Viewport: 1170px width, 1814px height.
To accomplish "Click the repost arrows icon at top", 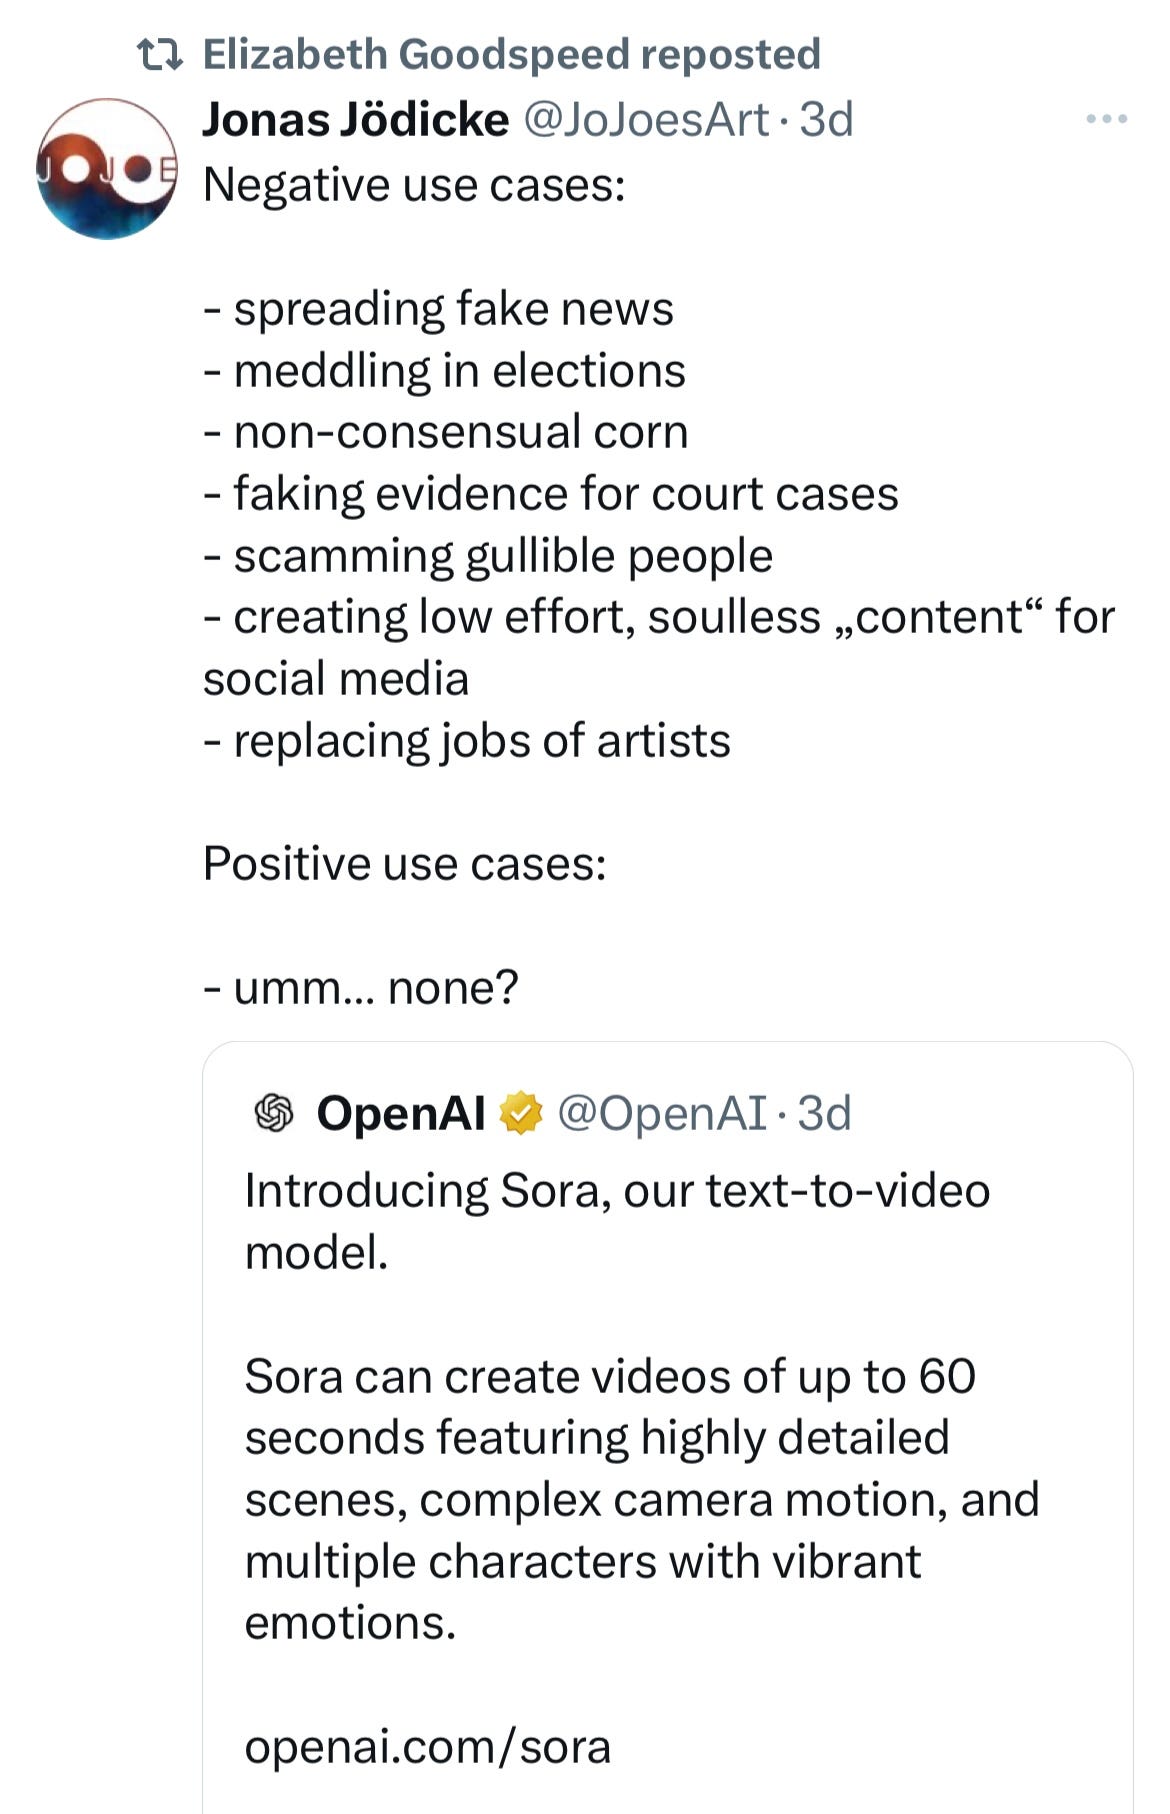I will point(160,55).
